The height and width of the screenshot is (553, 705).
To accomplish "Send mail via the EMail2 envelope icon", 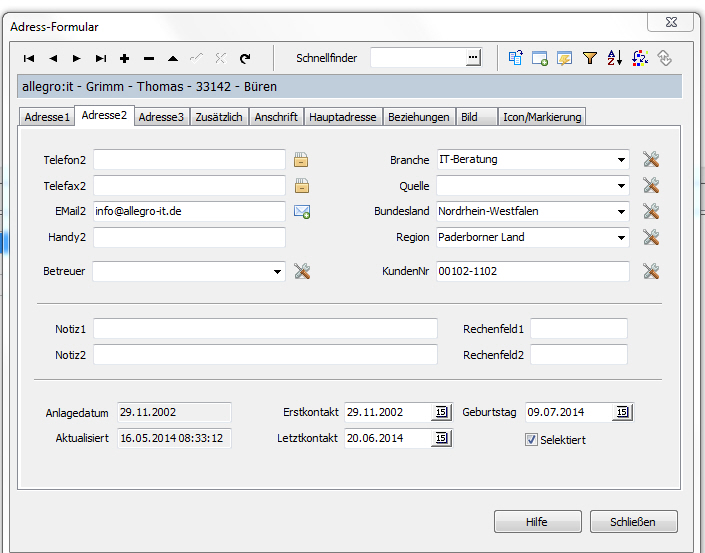I will [x=302, y=211].
